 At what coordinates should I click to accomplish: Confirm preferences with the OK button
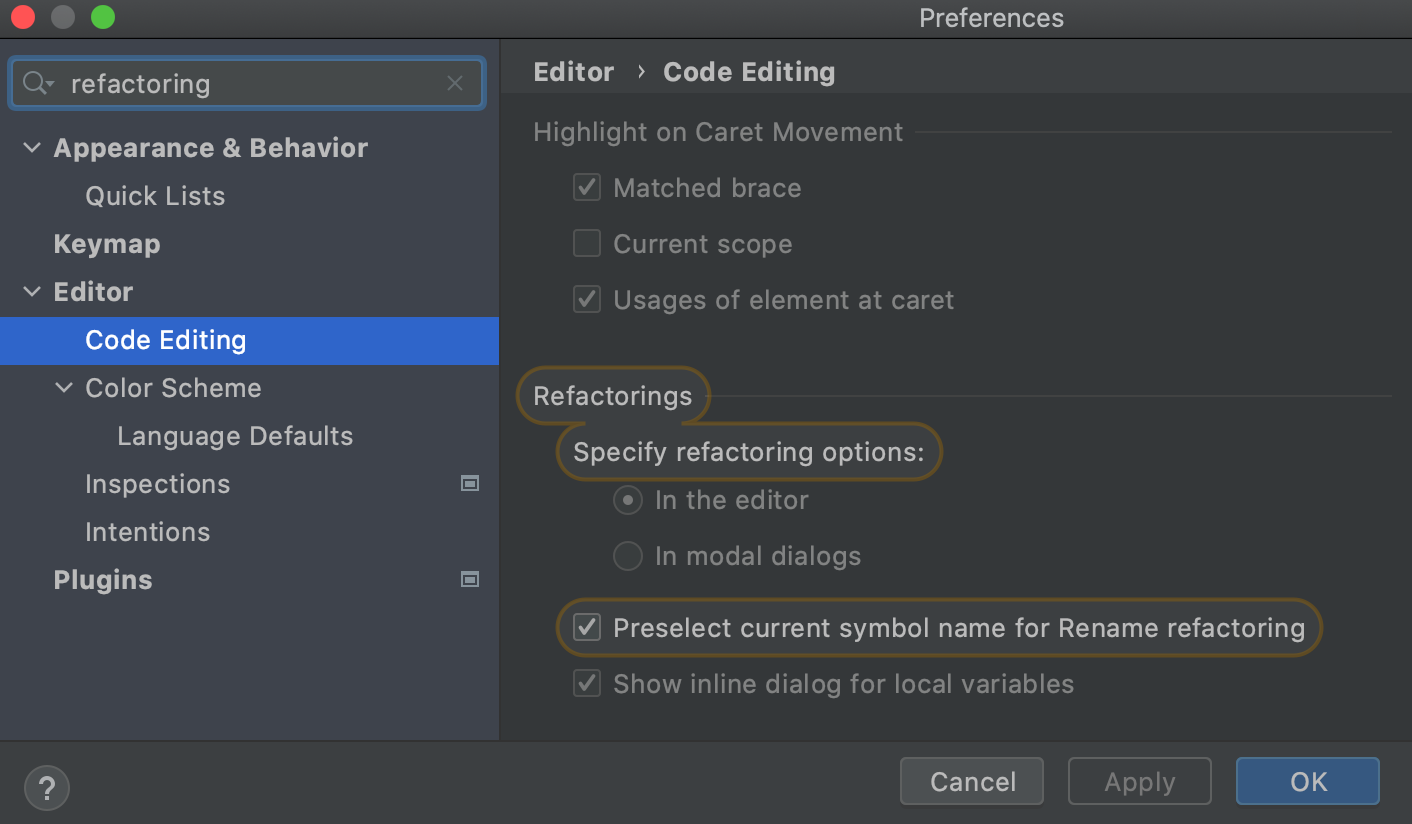pos(1307,781)
